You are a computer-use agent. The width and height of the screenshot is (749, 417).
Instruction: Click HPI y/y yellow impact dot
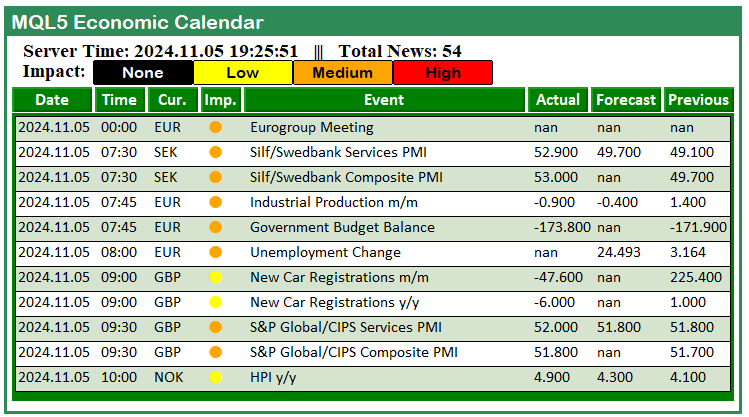tap(215, 378)
